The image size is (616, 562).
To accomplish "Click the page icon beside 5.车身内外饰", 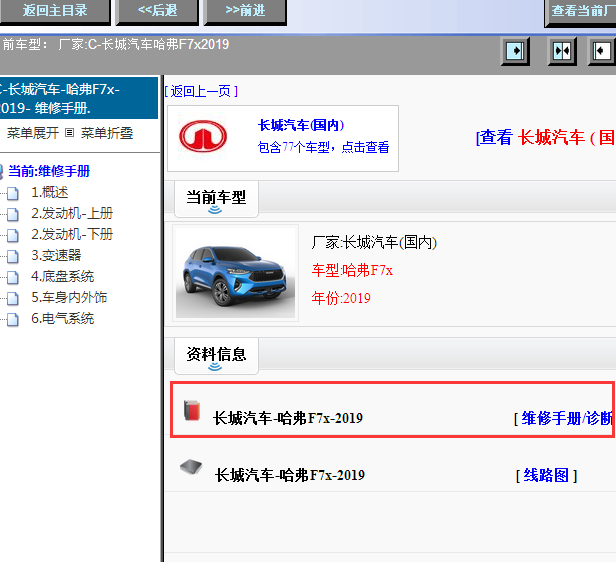I will (13, 298).
